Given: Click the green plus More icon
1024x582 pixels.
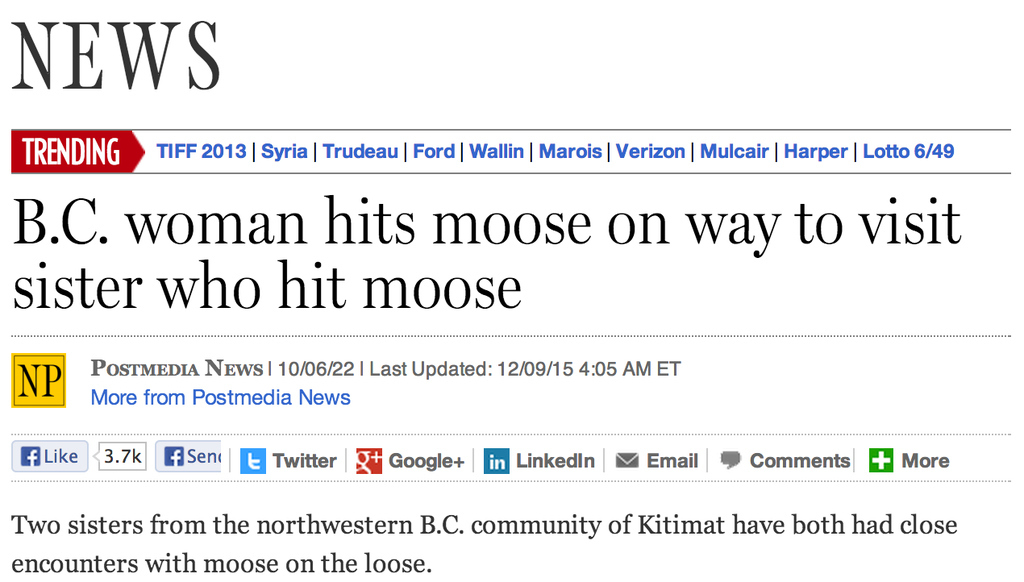Looking at the screenshot, I should pyautogui.click(x=881, y=461).
